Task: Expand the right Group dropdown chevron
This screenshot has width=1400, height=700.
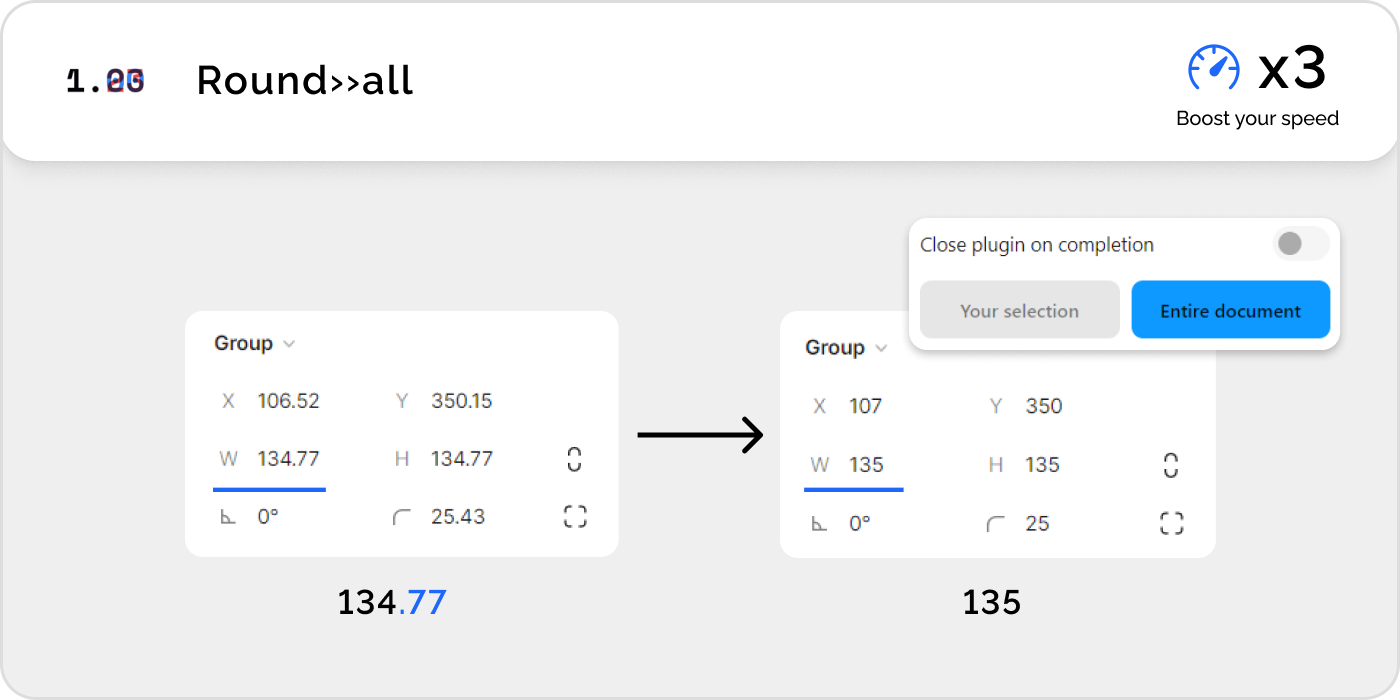Action: [881, 348]
